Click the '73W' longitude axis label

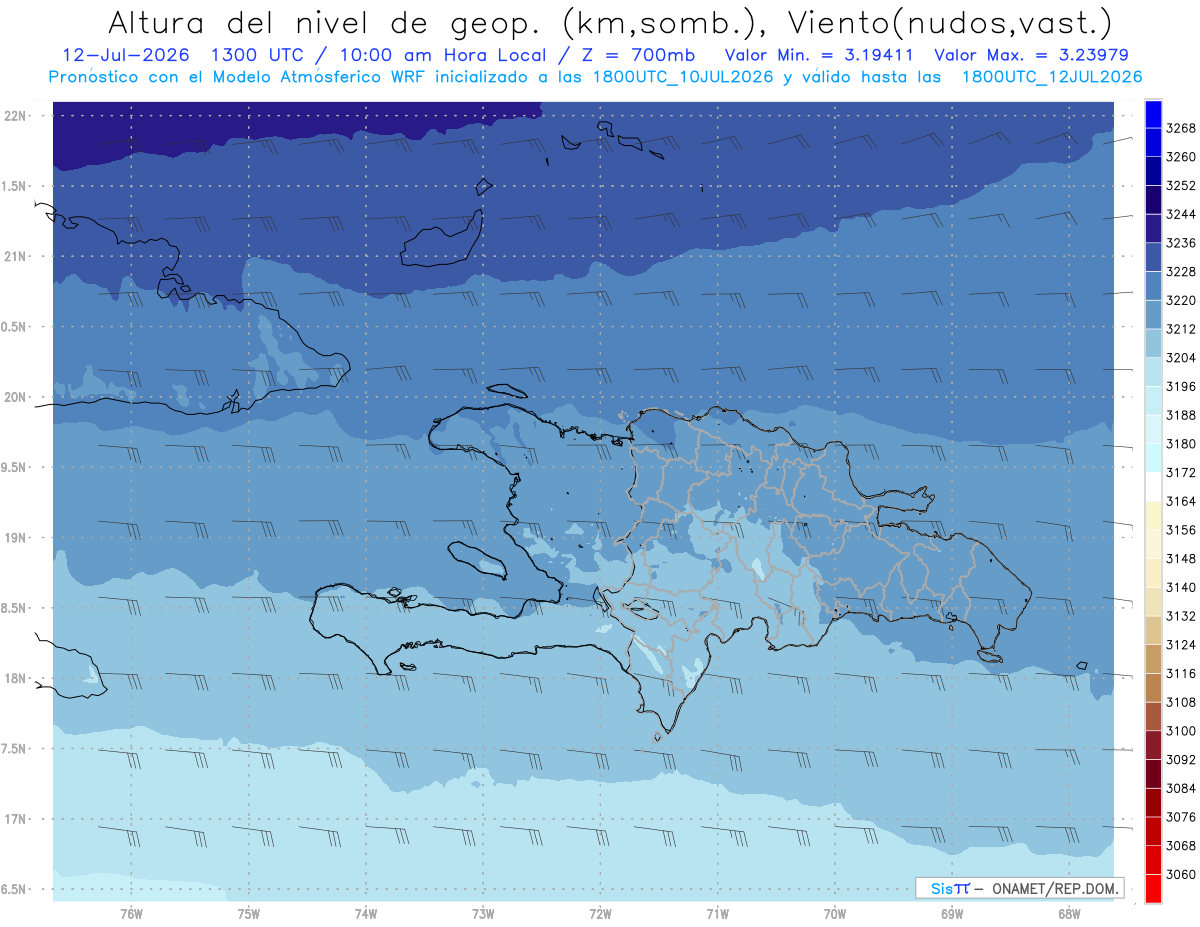[x=483, y=914]
